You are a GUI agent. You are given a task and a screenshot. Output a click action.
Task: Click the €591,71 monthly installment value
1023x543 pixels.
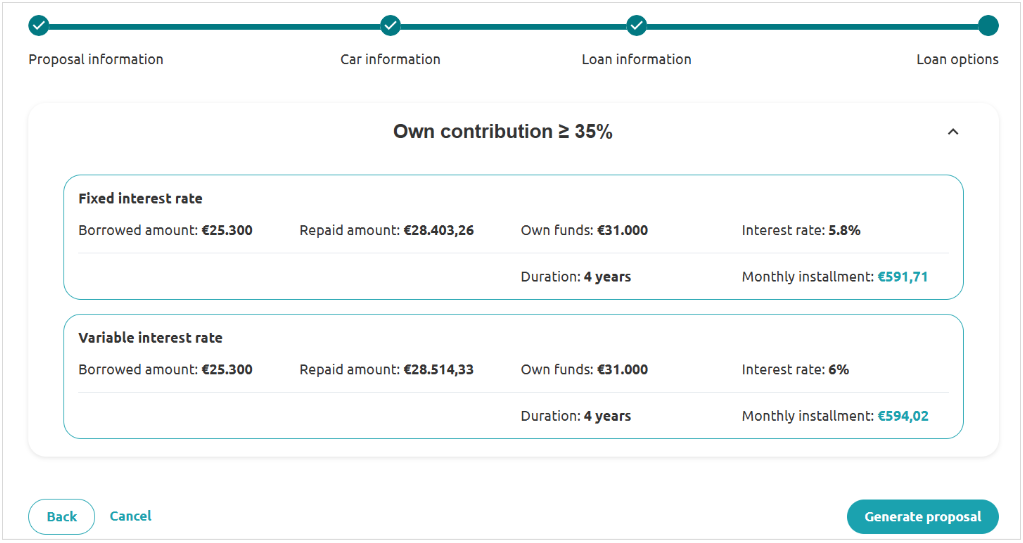point(902,277)
